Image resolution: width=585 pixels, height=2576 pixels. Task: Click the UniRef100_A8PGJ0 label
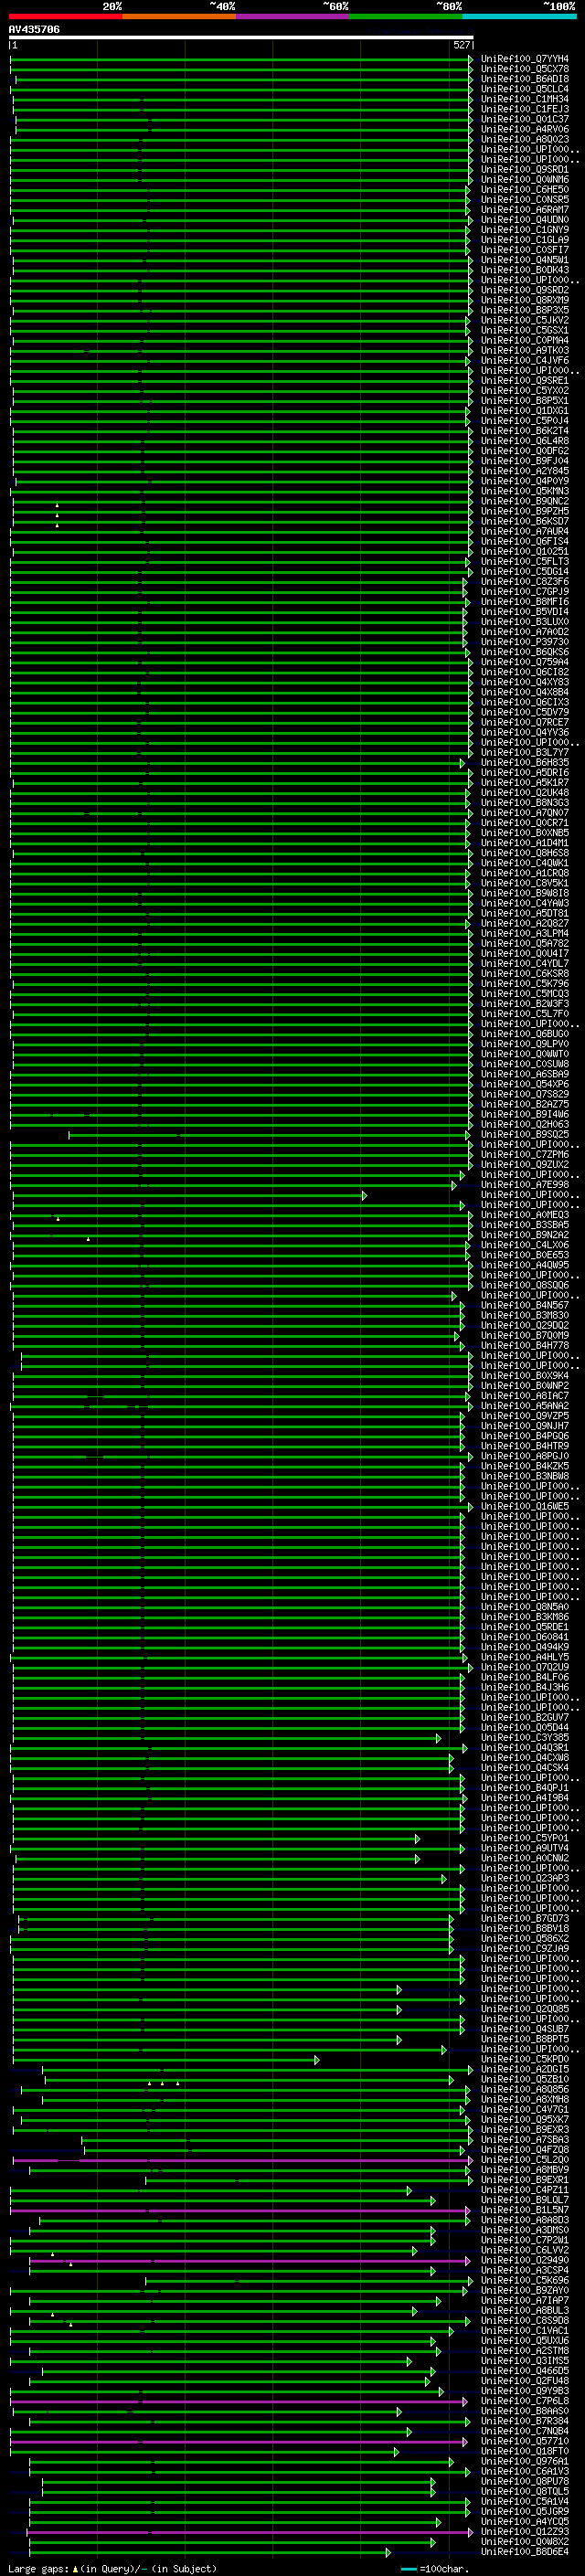pos(525,1456)
